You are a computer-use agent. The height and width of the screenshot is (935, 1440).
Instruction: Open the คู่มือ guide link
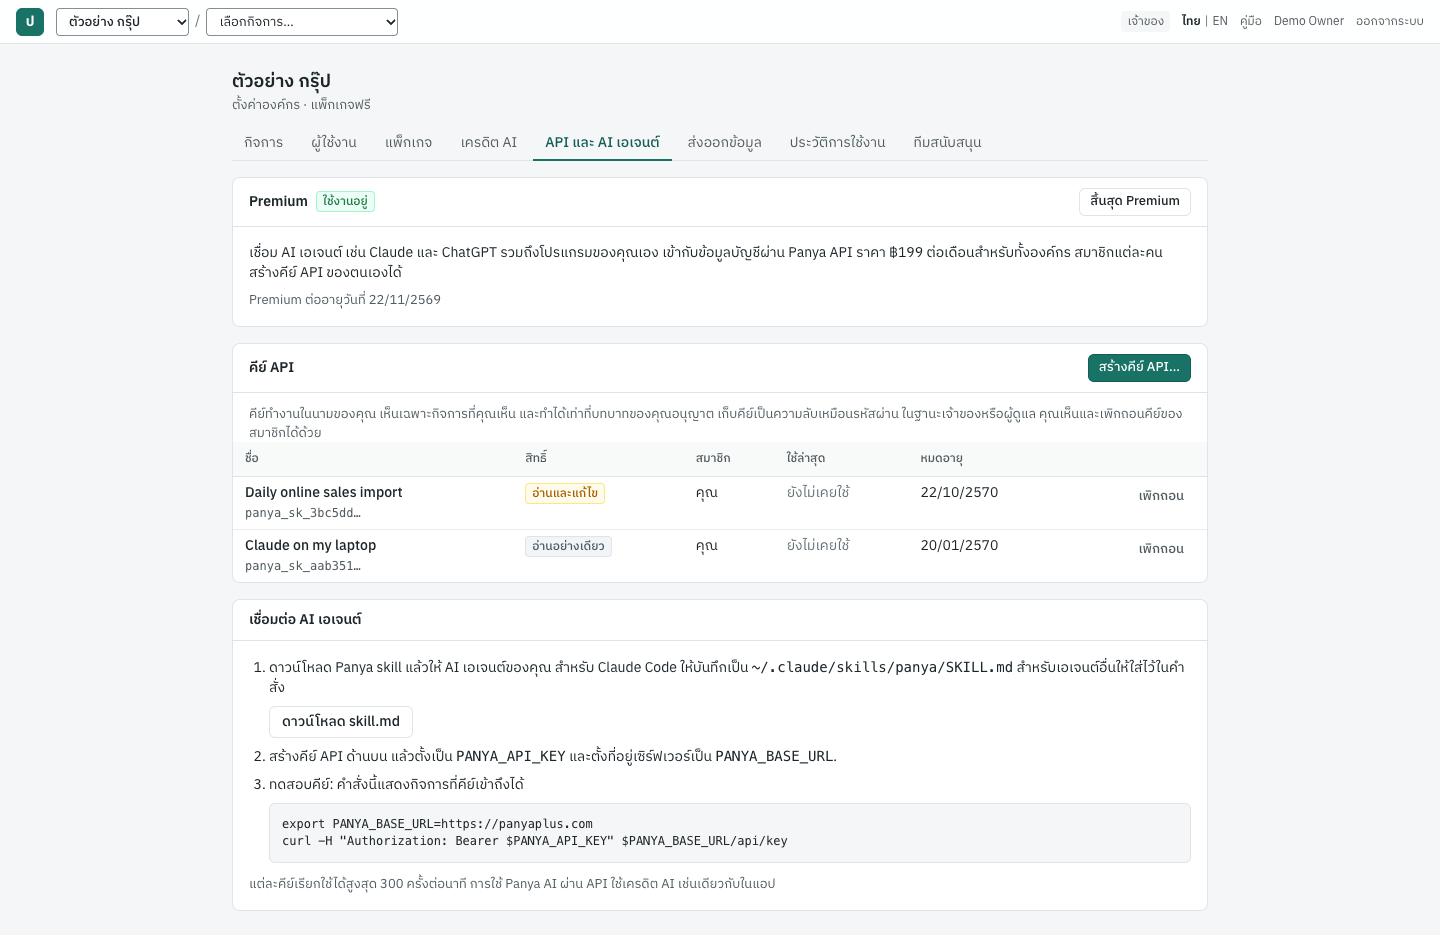(1251, 21)
